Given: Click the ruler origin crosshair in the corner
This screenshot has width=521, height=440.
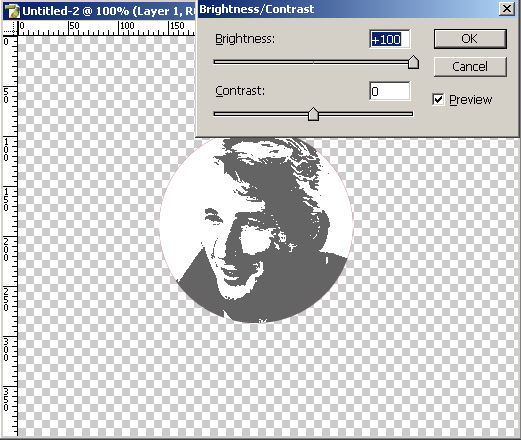Looking at the screenshot, I should pos(10,28).
